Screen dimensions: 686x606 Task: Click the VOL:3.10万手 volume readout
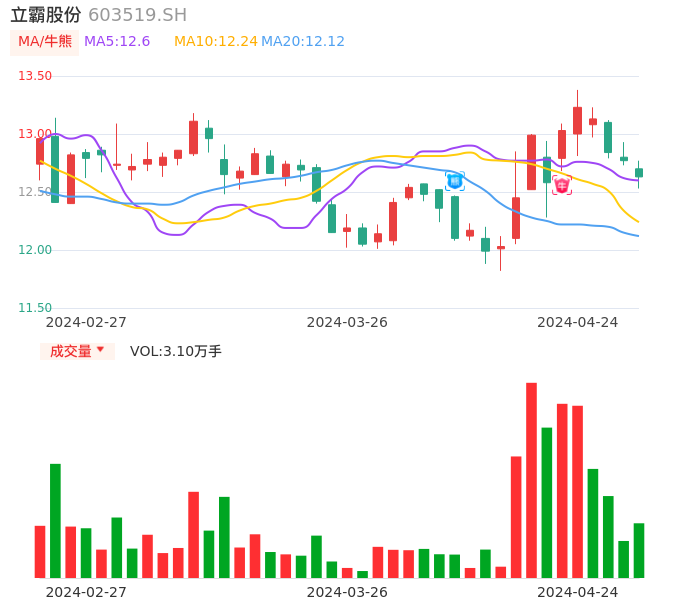(176, 351)
